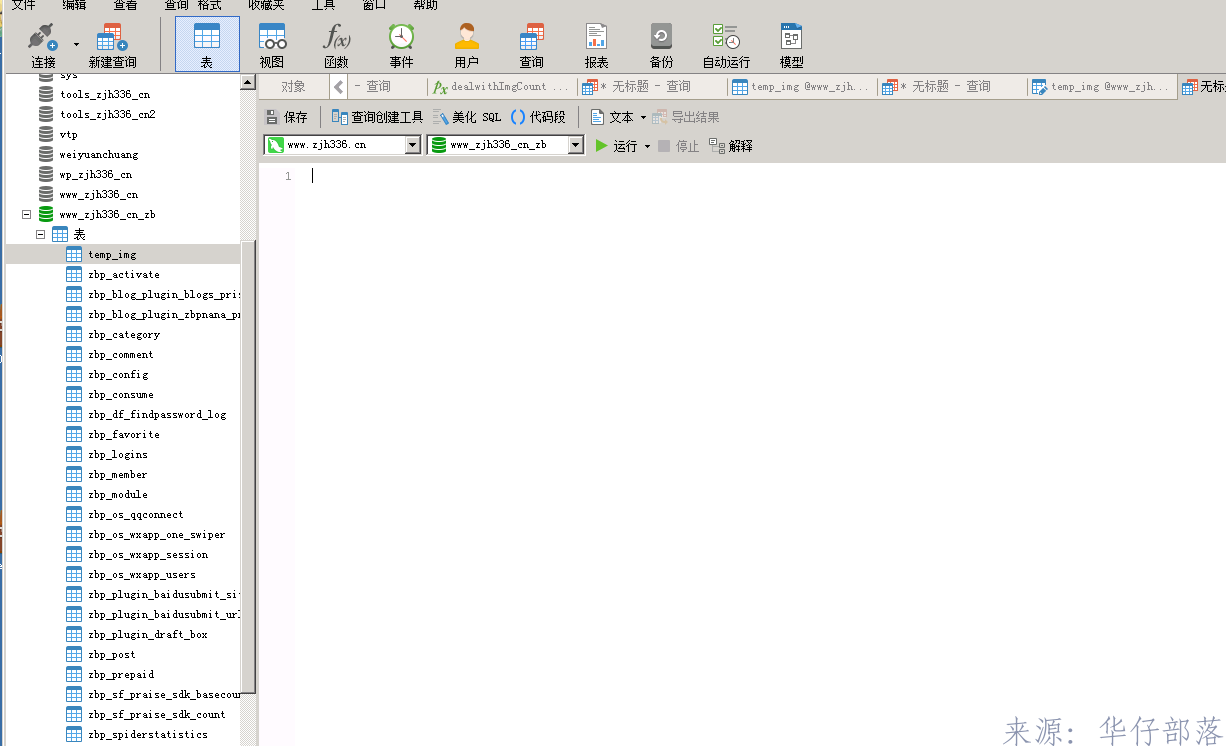The width and height of the screenshot is (1226, 746).
Task: Select the Table (表) toolbar icon
Action: [x=207, y=44]
